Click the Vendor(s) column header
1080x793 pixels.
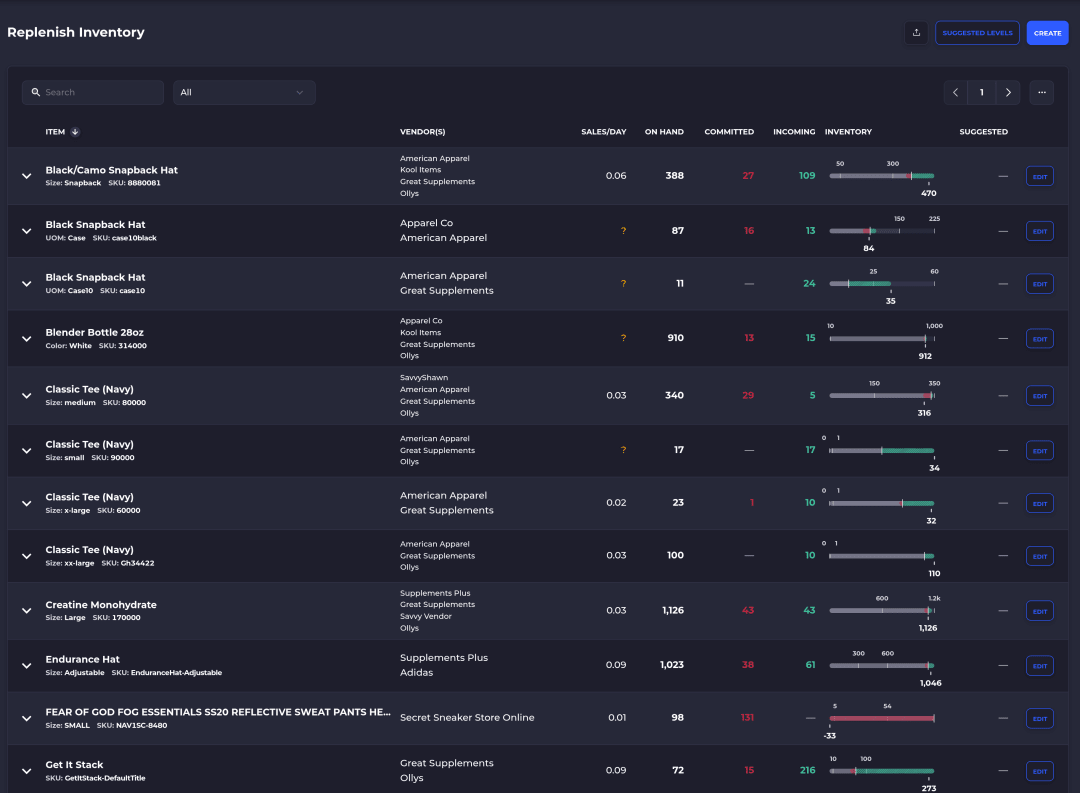[422, 132]
